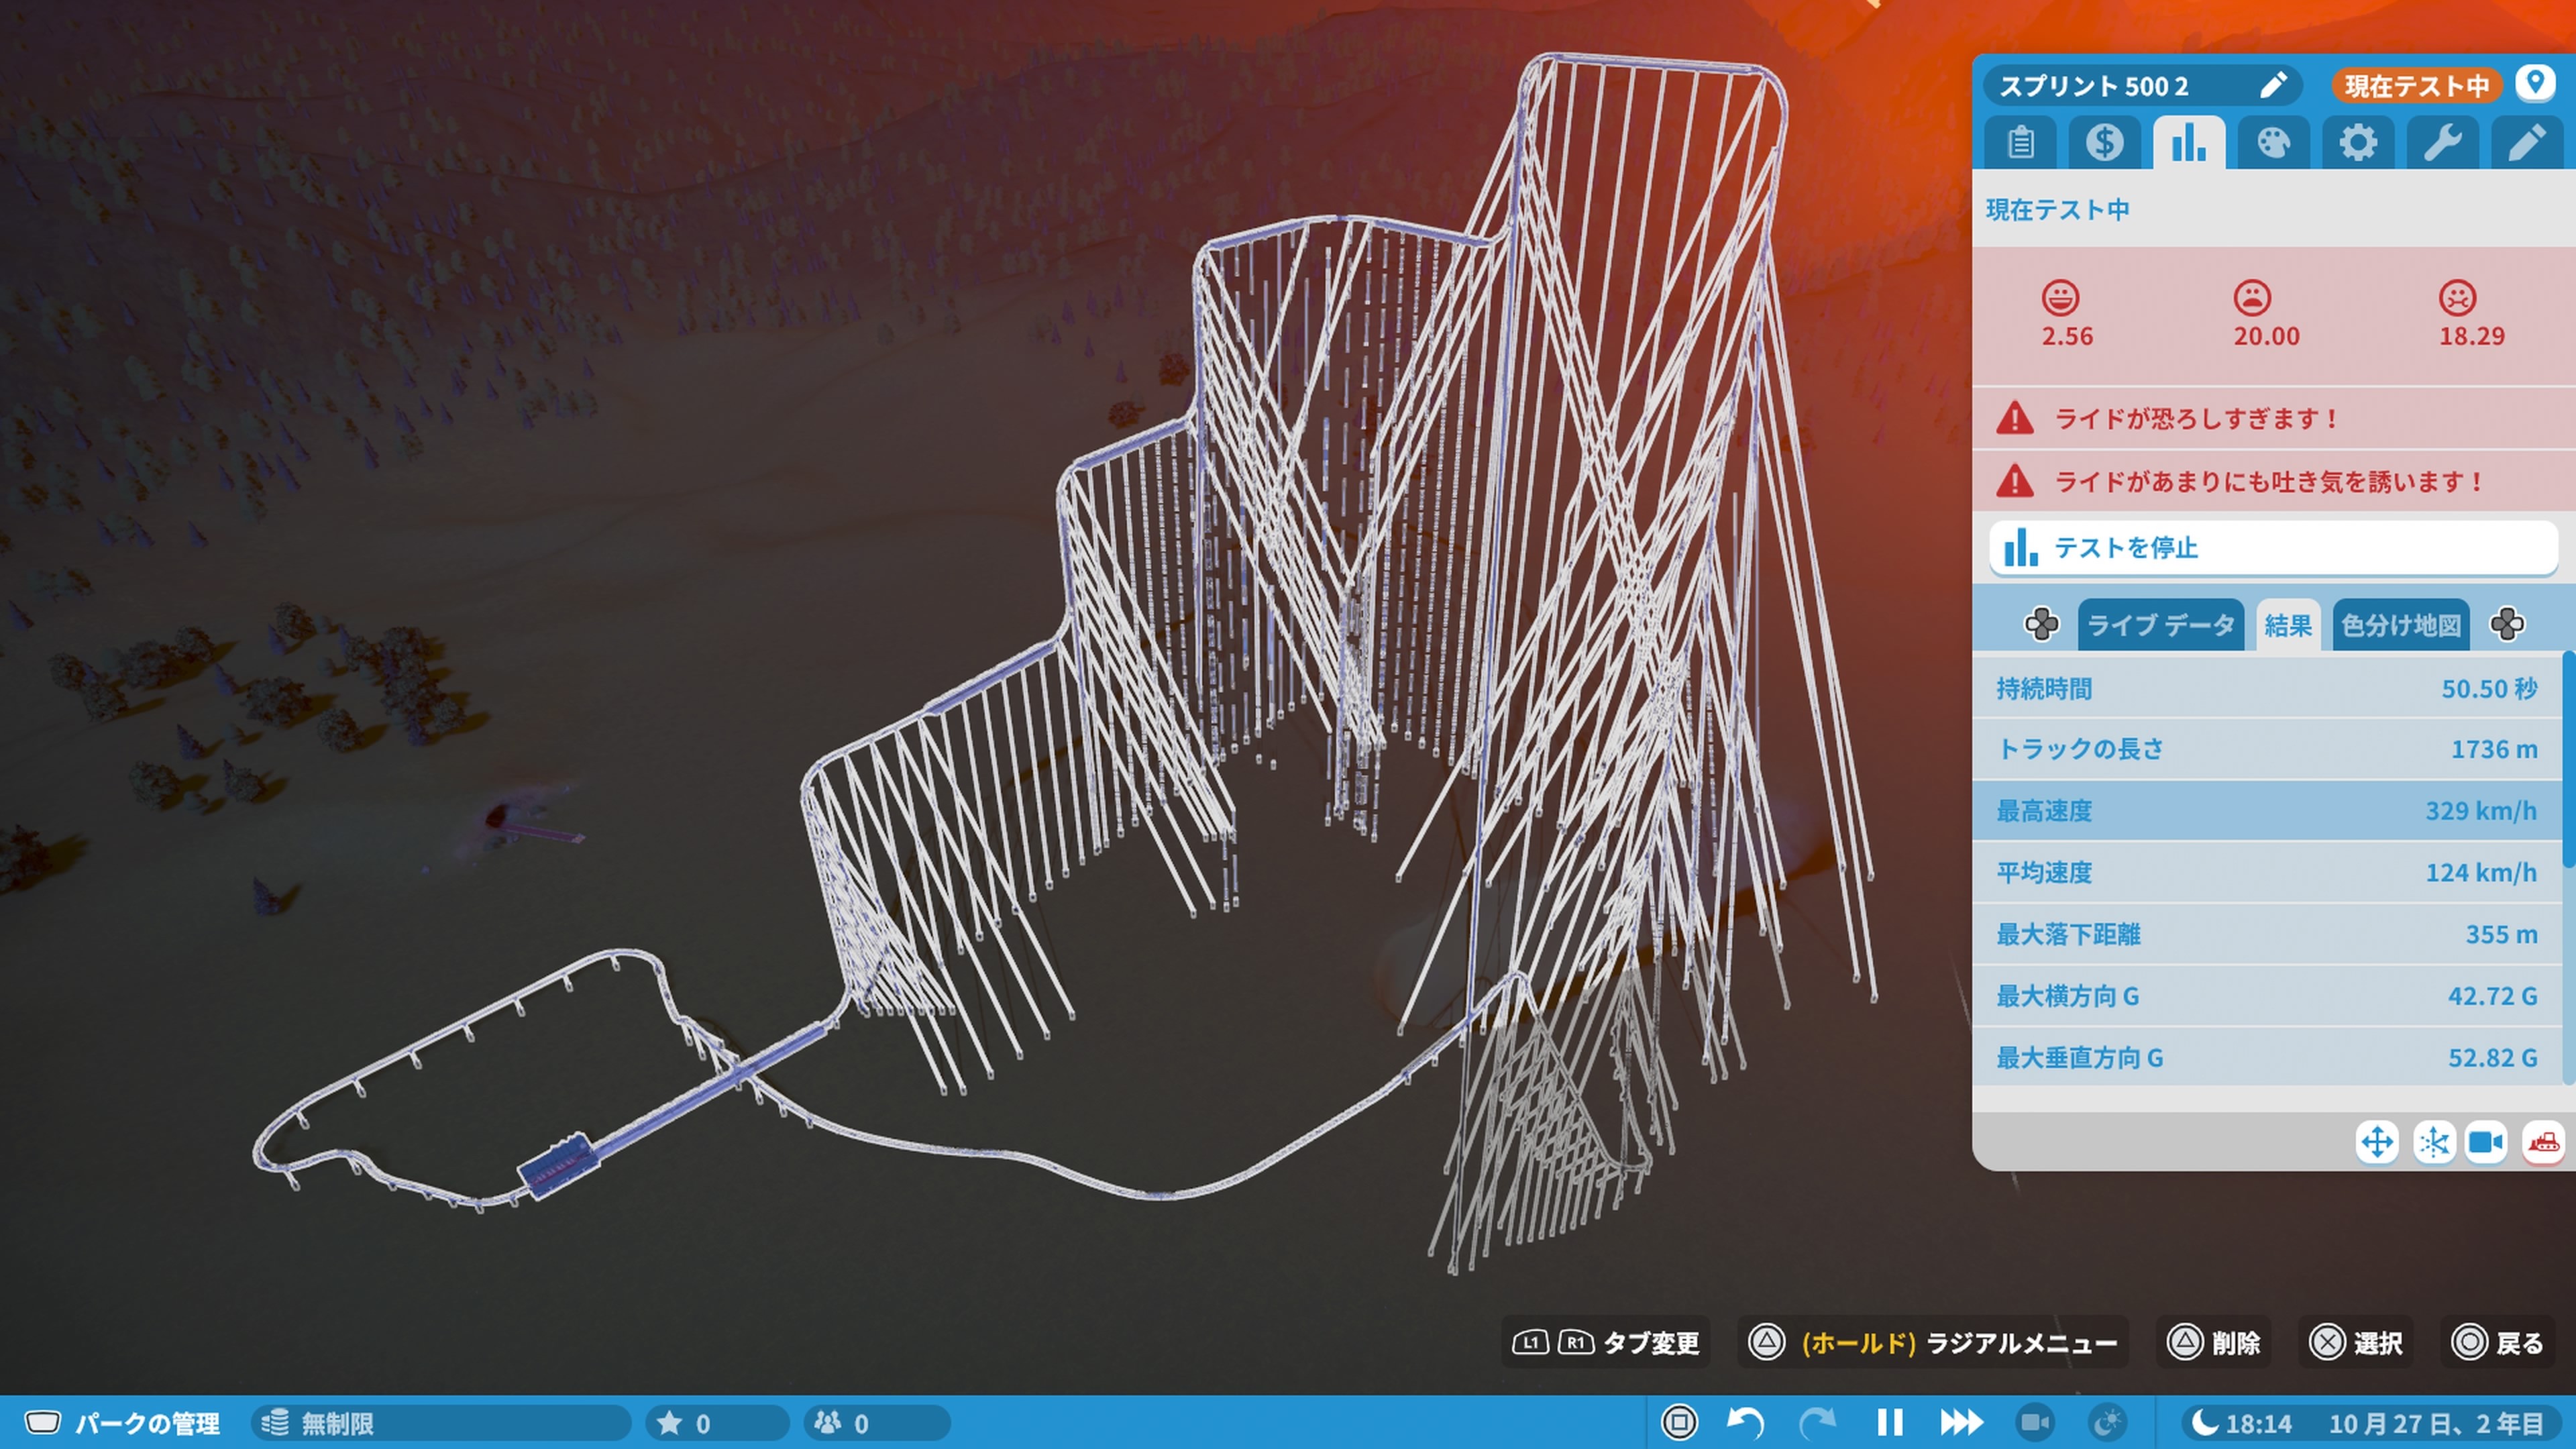Click the move ride arrows icon
The image size is (2576, 1449).
pos(2377,1141)
